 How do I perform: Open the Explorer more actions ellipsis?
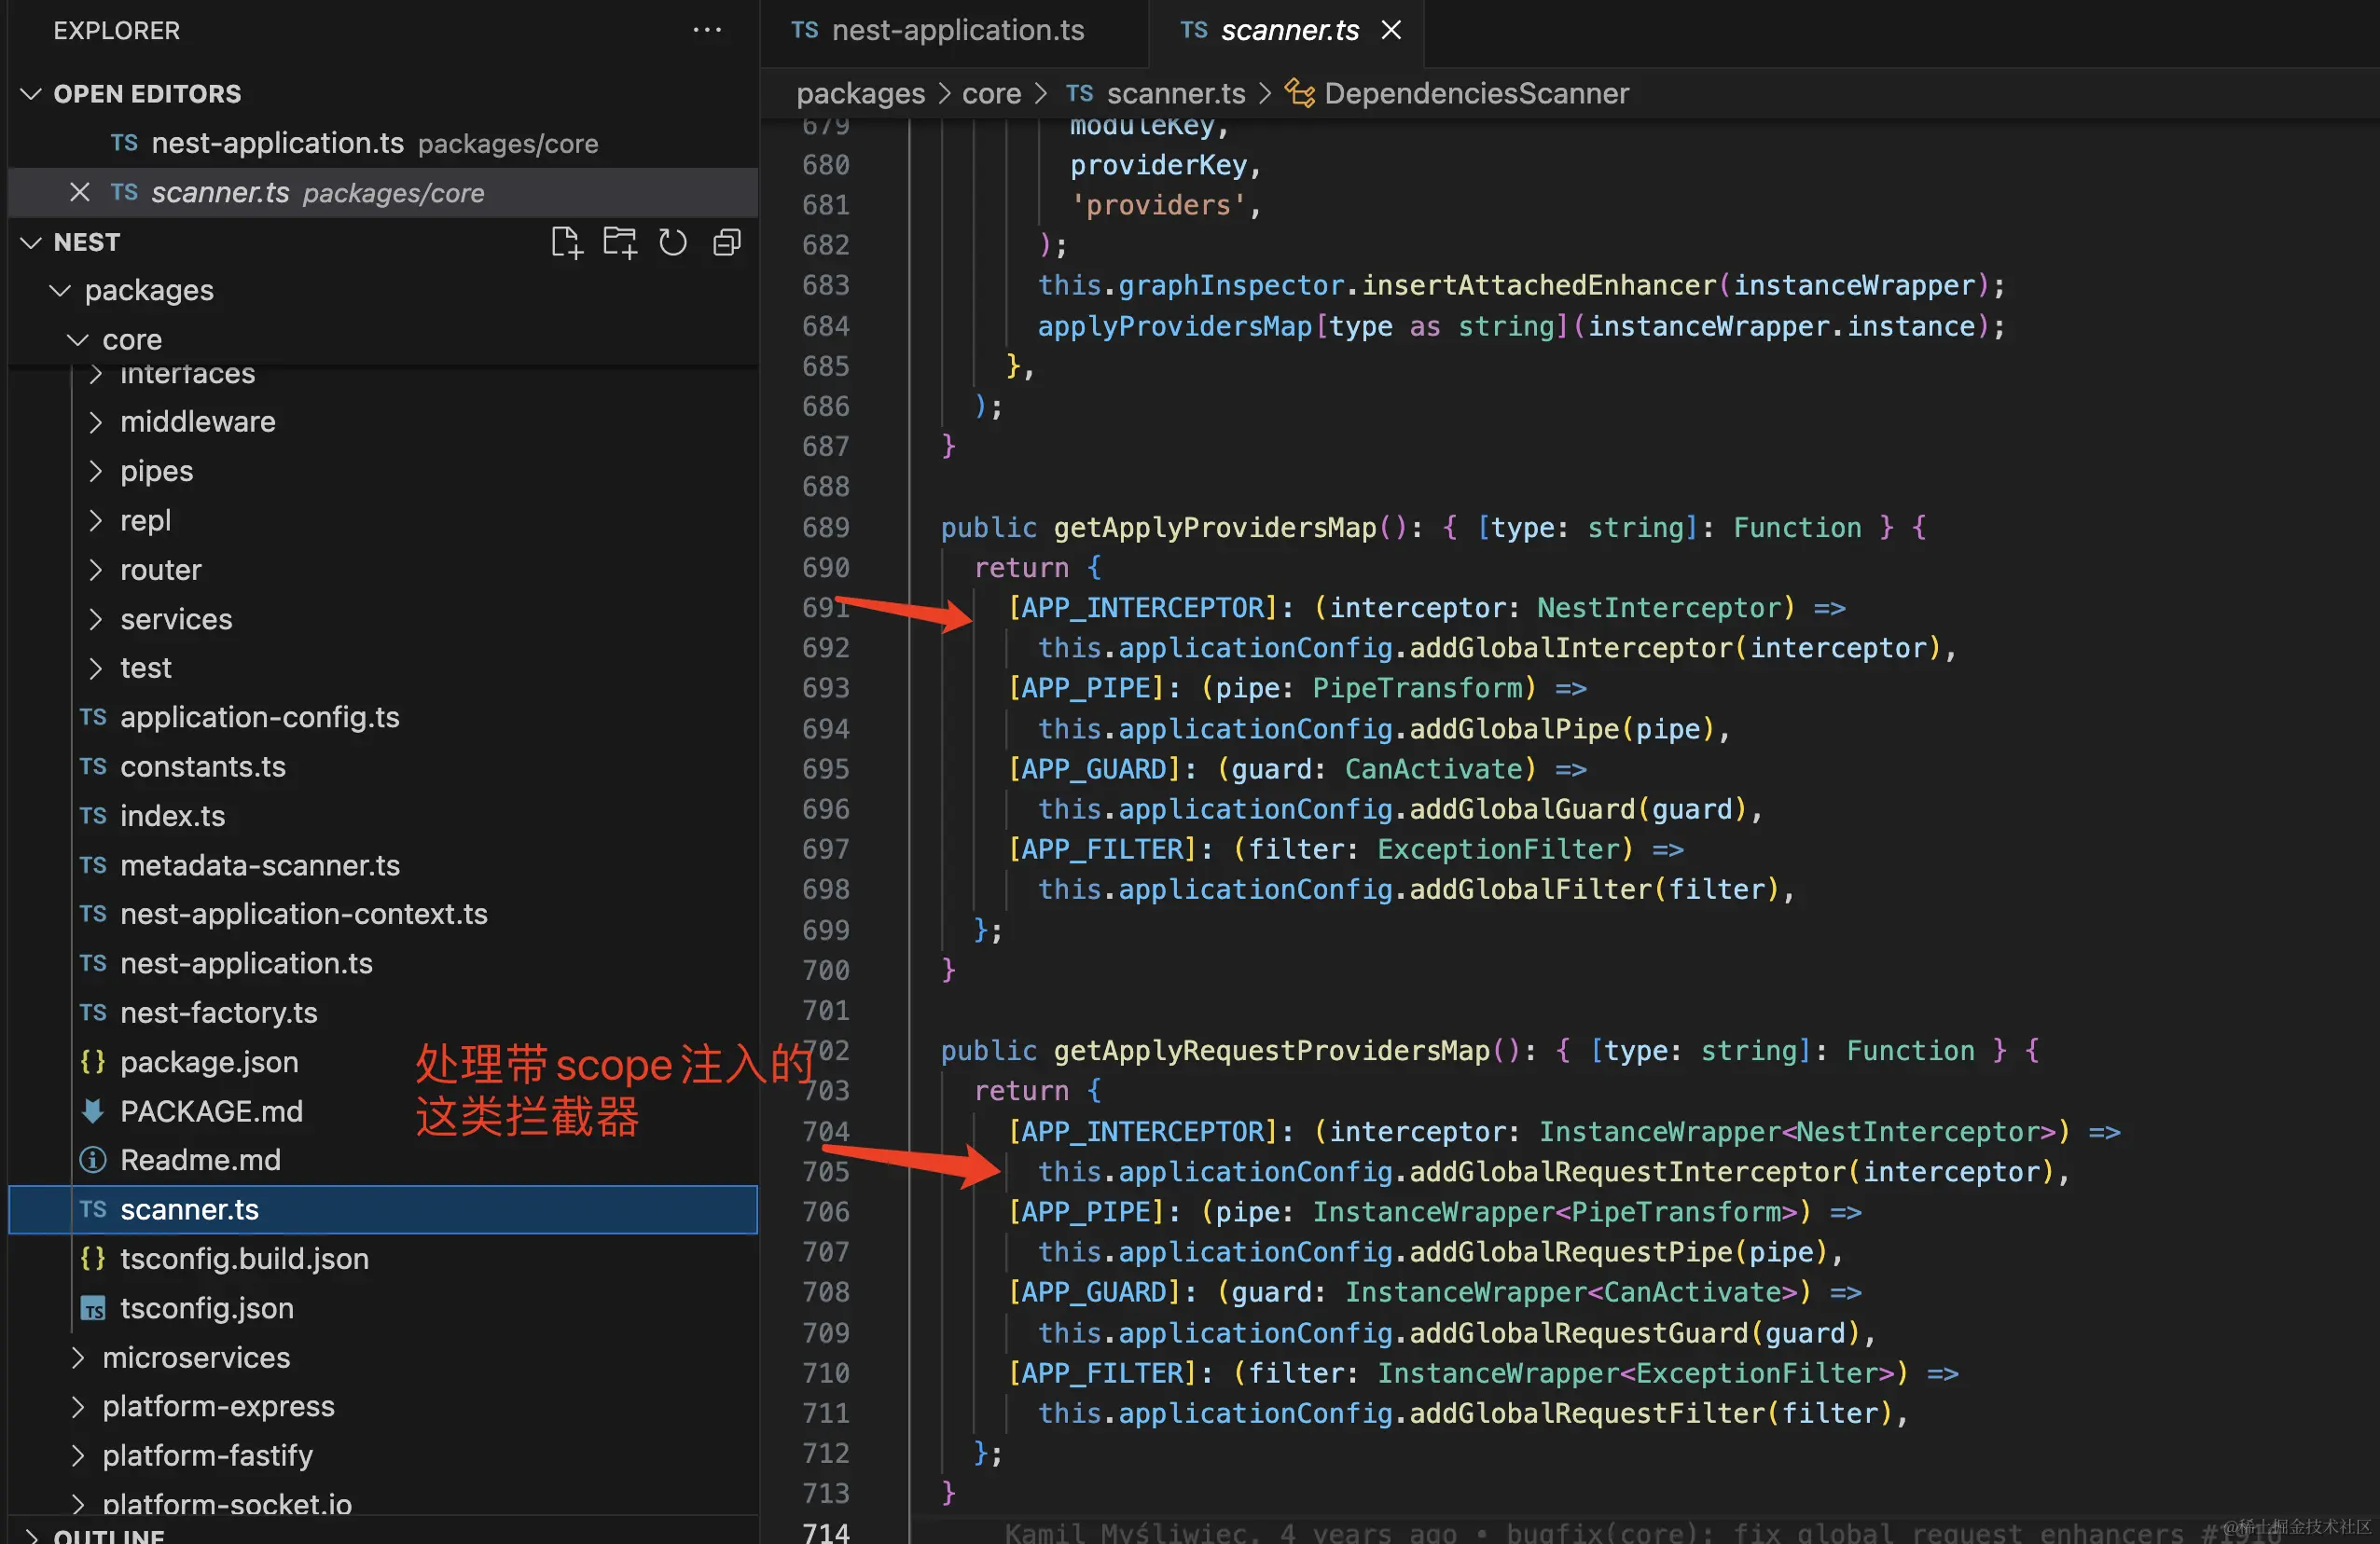tap(707, 30)
